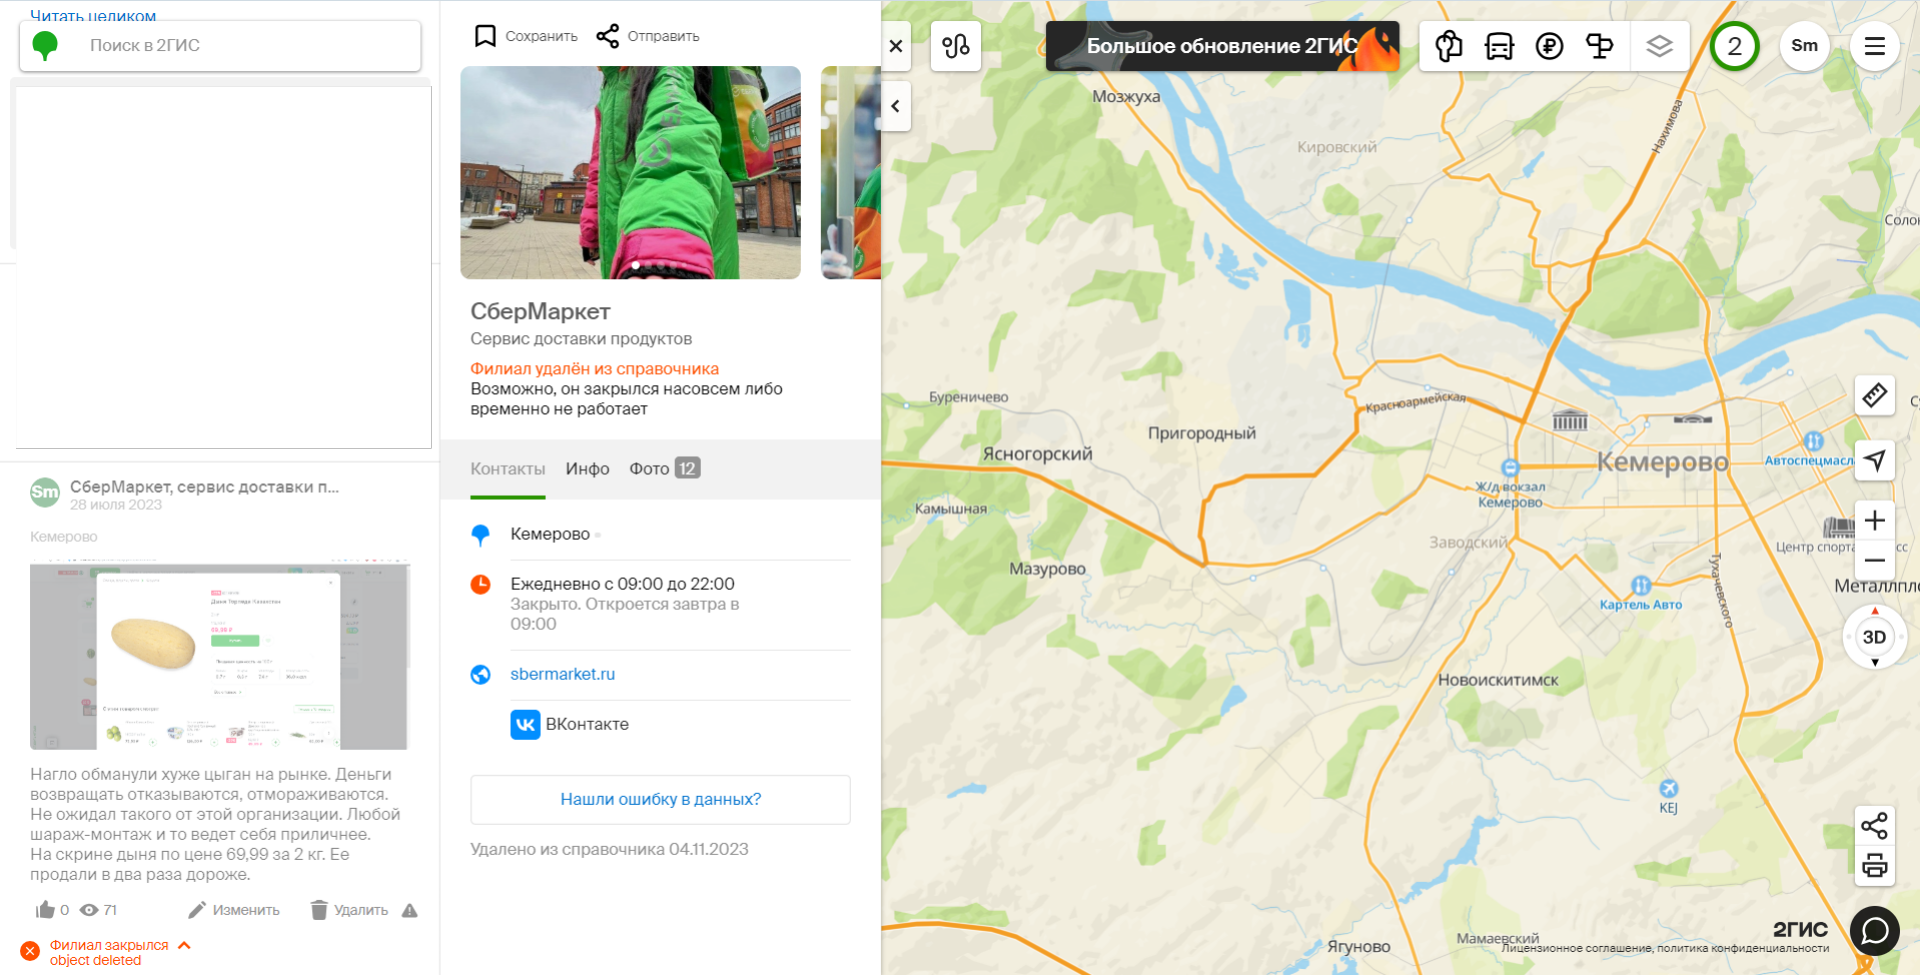Click the 2ГИС search field
Viewport: 1920px width, 975px height.
pos(220,46)
